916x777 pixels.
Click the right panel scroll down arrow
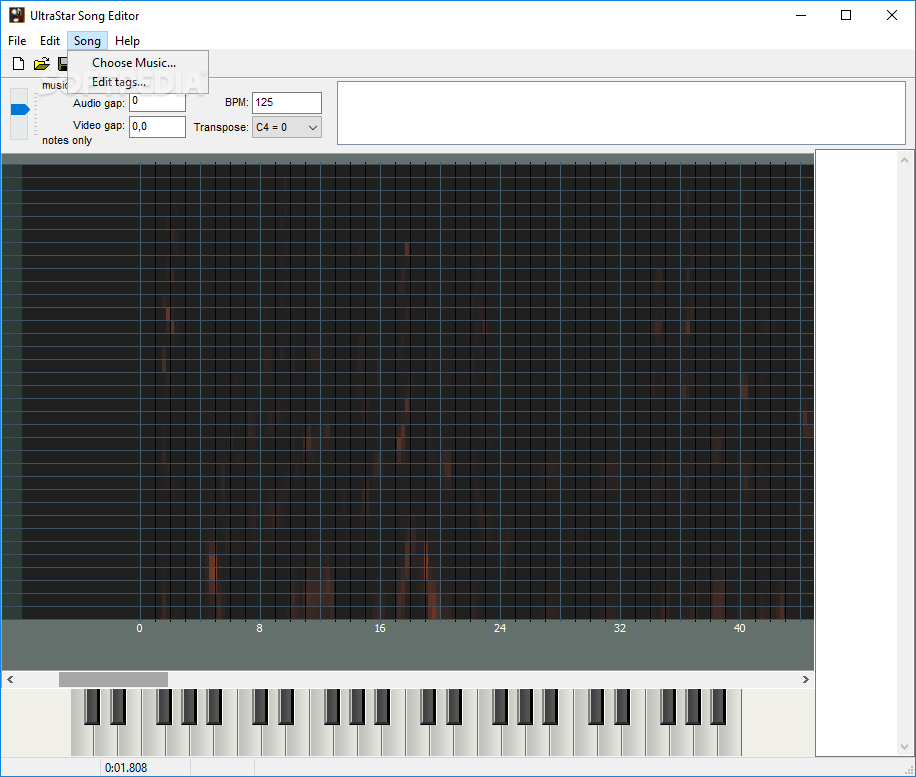904,747
